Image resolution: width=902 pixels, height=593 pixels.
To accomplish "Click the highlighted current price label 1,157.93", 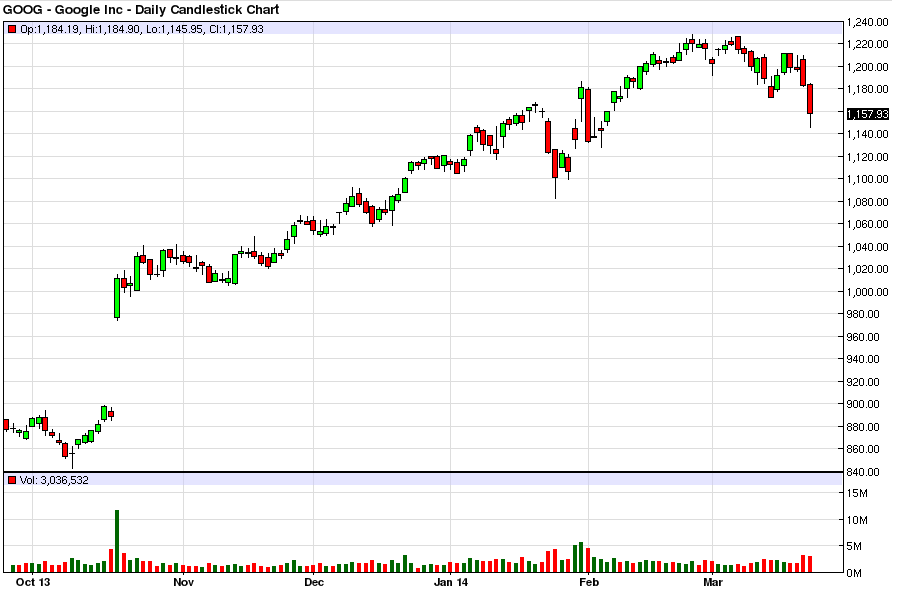I will tap(868, 114).
